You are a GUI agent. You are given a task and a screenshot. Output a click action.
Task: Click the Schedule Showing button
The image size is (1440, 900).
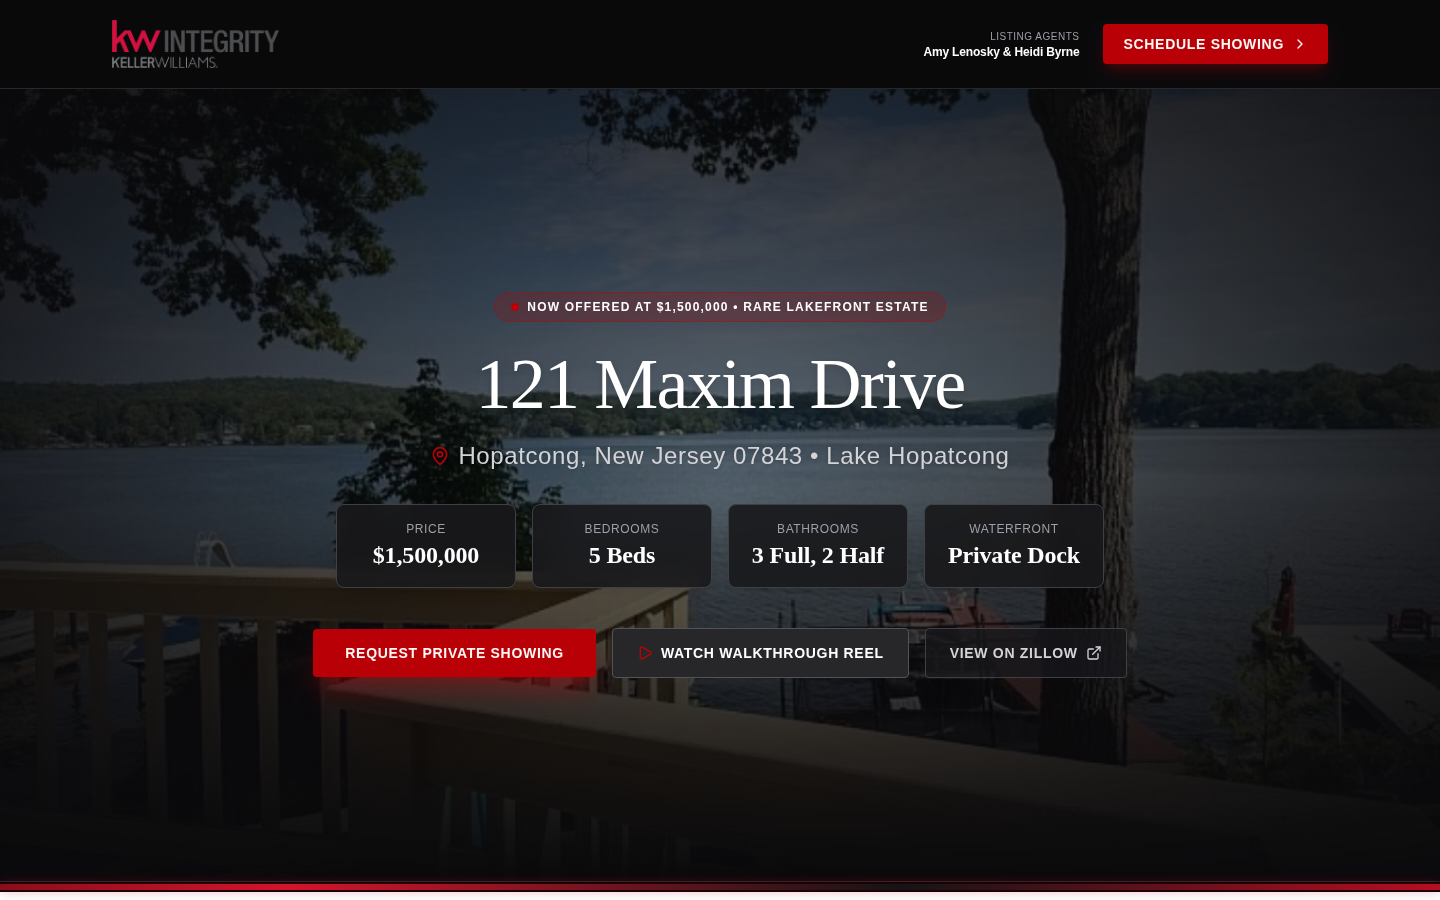tap(1215, 44)
